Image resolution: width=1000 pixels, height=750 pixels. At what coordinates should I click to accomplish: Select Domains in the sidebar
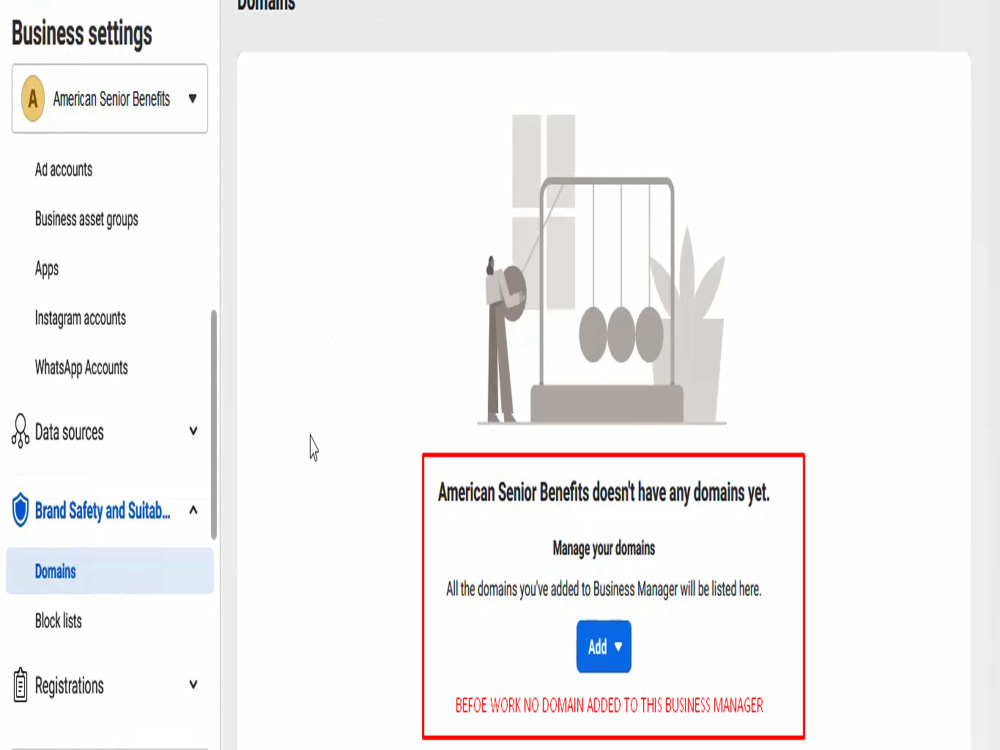(110, 571)
